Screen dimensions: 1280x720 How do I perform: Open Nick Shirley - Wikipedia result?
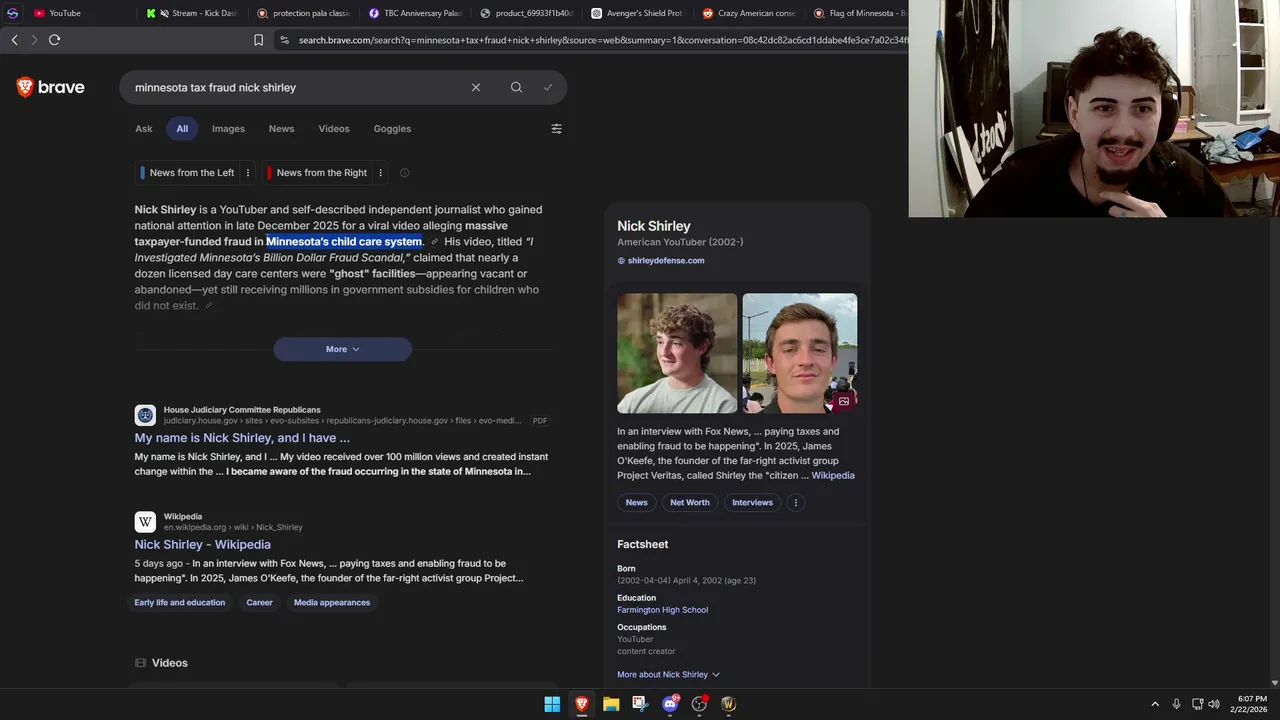pos(203,545)
